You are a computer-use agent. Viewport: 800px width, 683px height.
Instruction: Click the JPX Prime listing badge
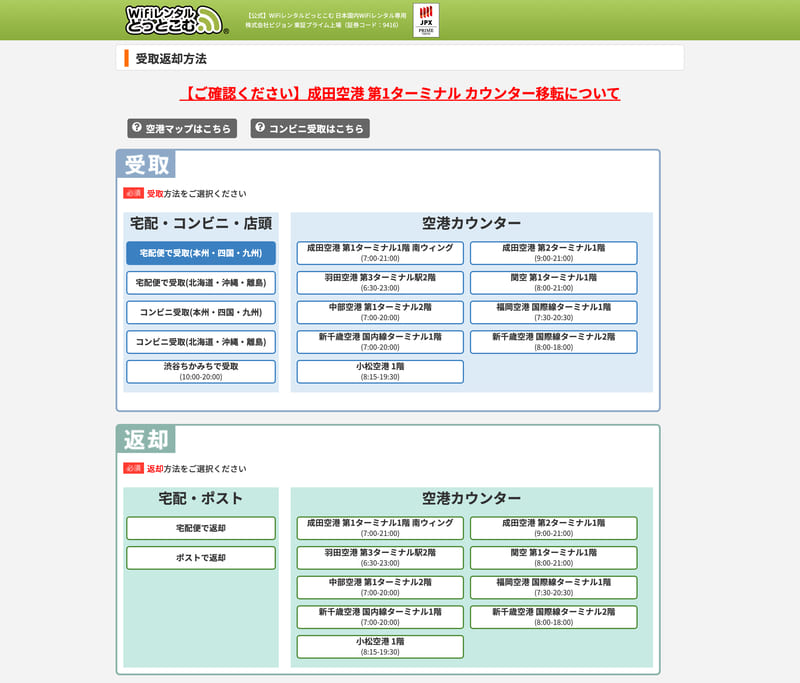[x=428, y=19]
